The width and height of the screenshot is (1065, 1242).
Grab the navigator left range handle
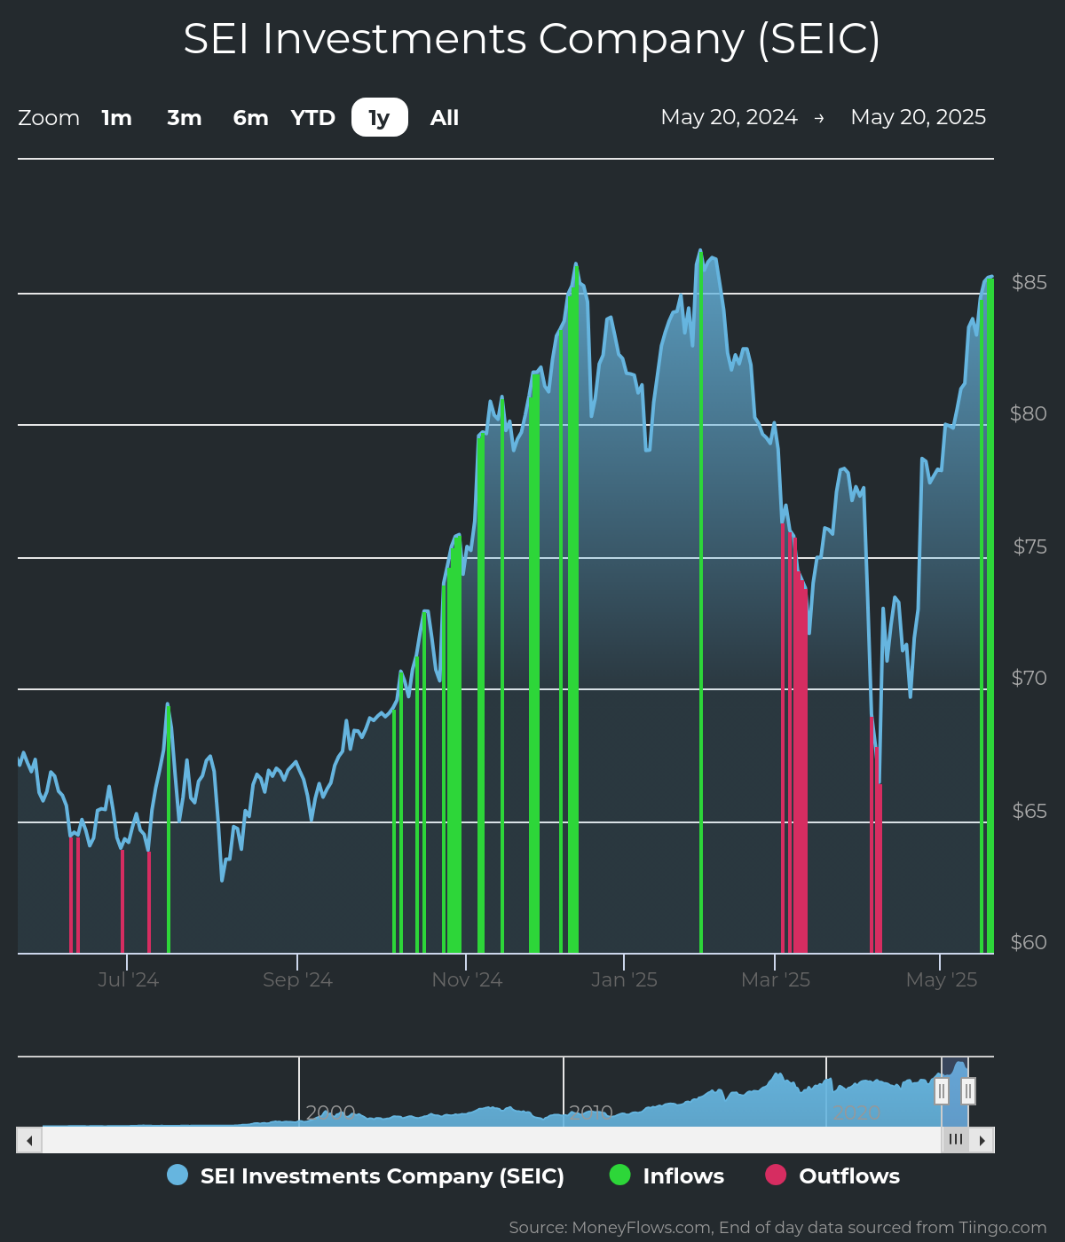(x=942, y=1091)
